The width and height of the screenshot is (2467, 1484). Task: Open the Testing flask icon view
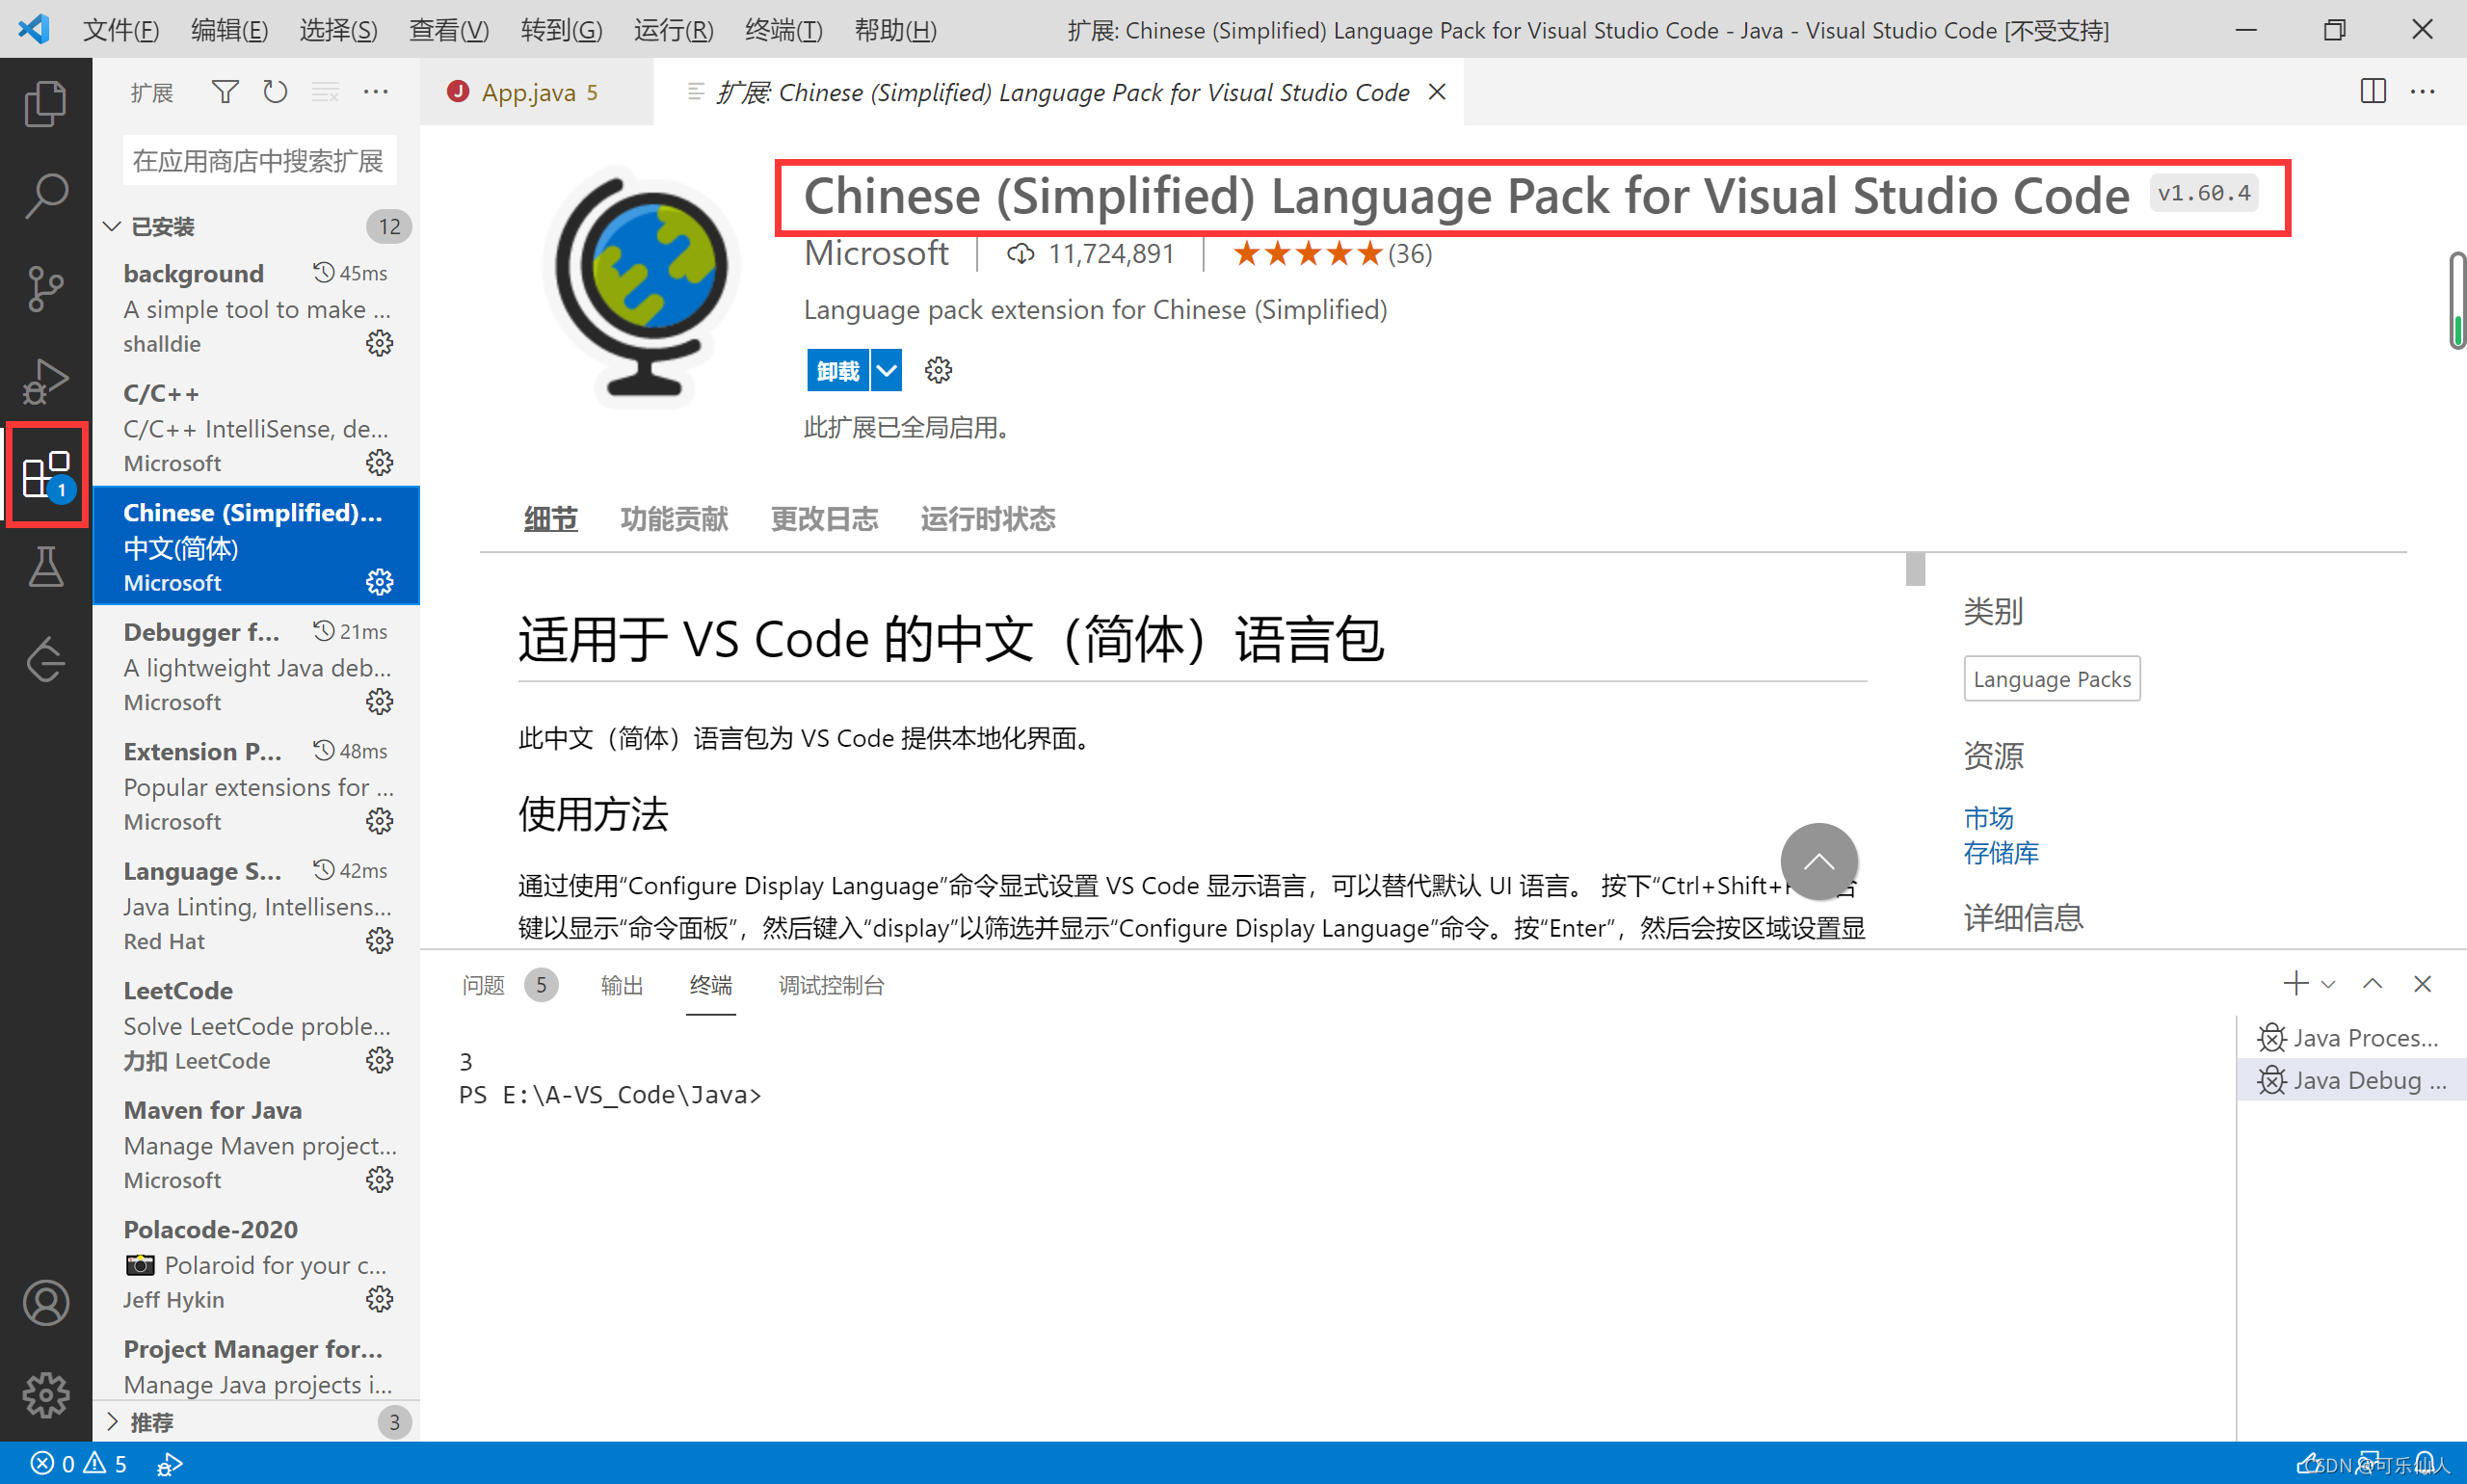coord(45,566)
